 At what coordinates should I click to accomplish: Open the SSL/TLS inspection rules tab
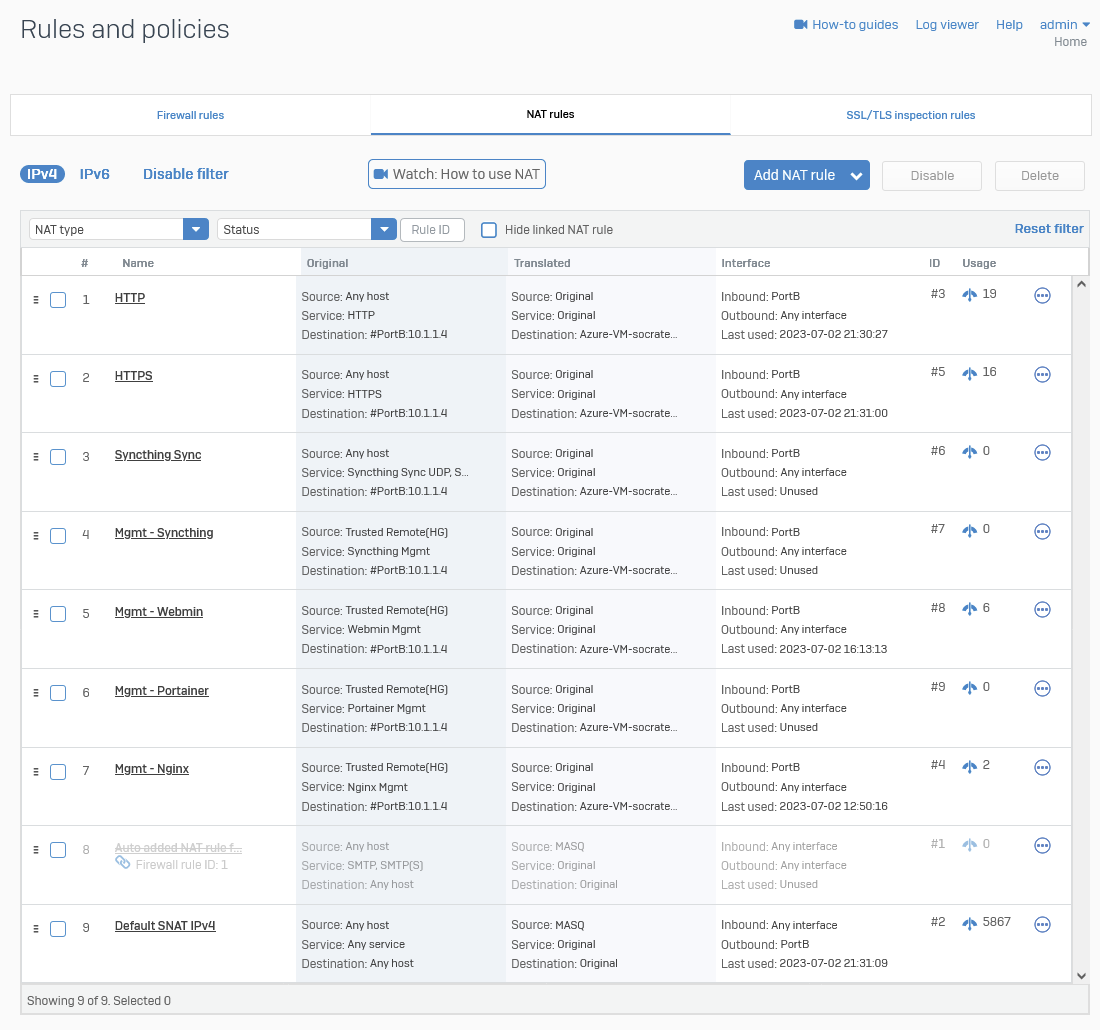click(x=910, y=115)
